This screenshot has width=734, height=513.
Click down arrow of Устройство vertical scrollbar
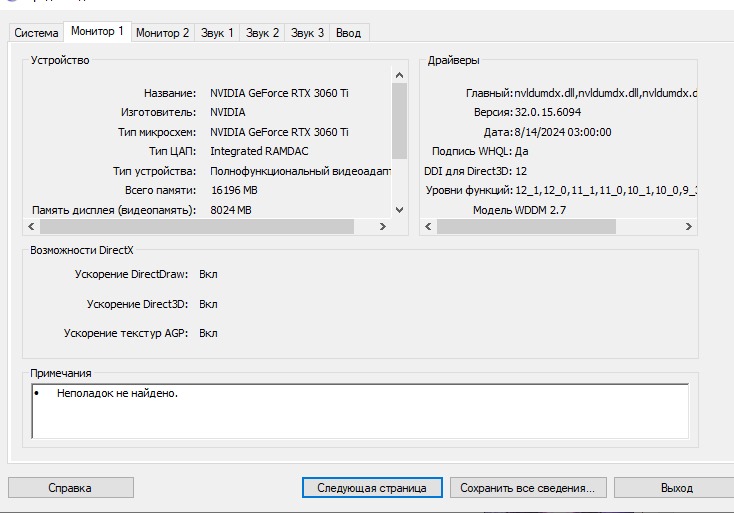click(x=399, y=210)
